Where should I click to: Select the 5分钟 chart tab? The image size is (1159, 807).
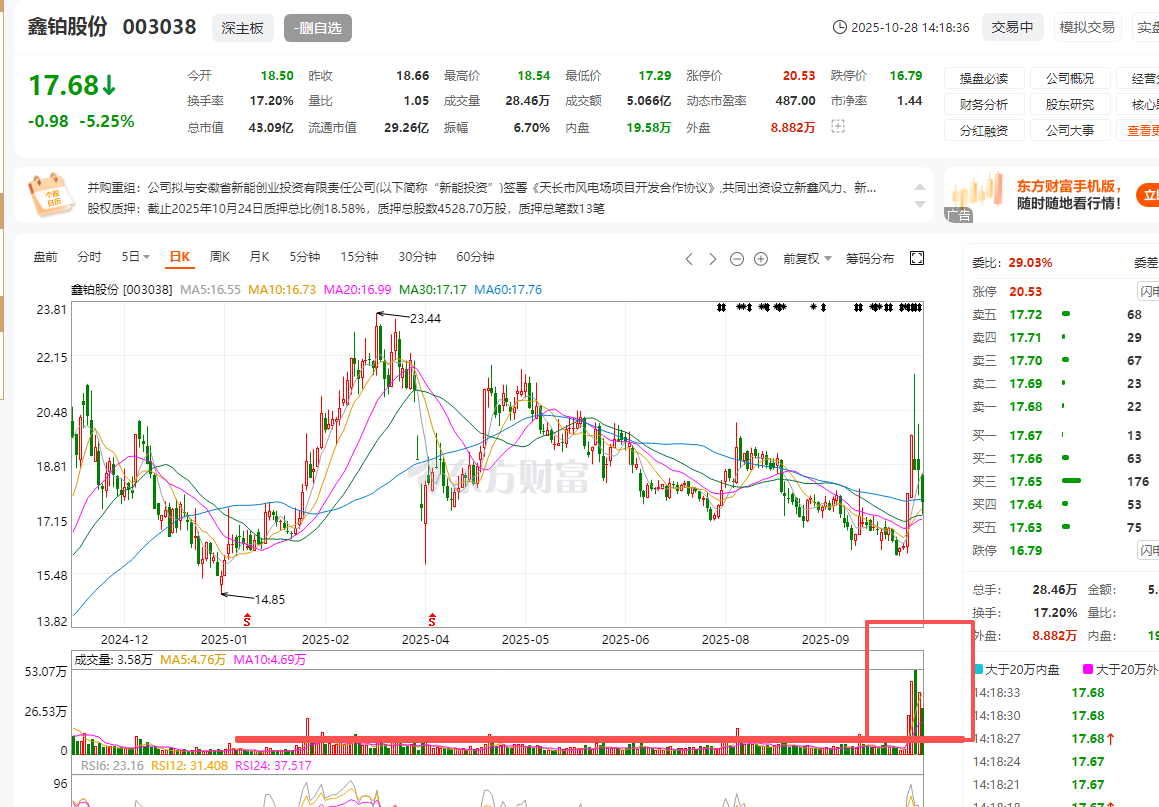click(x=305, y=257)
